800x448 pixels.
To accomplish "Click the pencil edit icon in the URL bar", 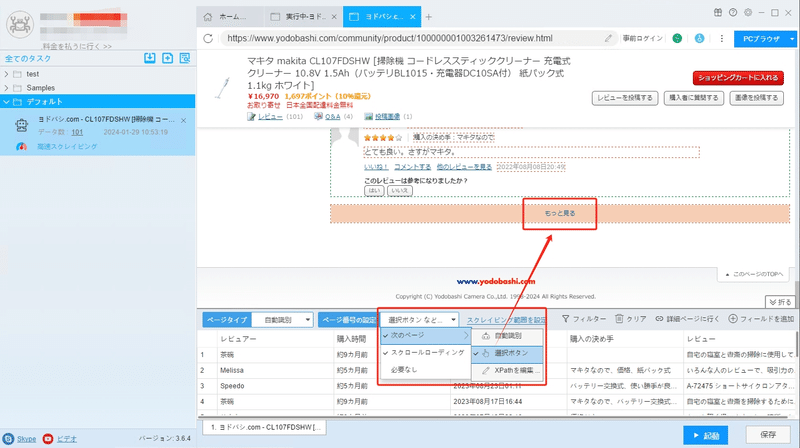I will click(x=608, y=38).
